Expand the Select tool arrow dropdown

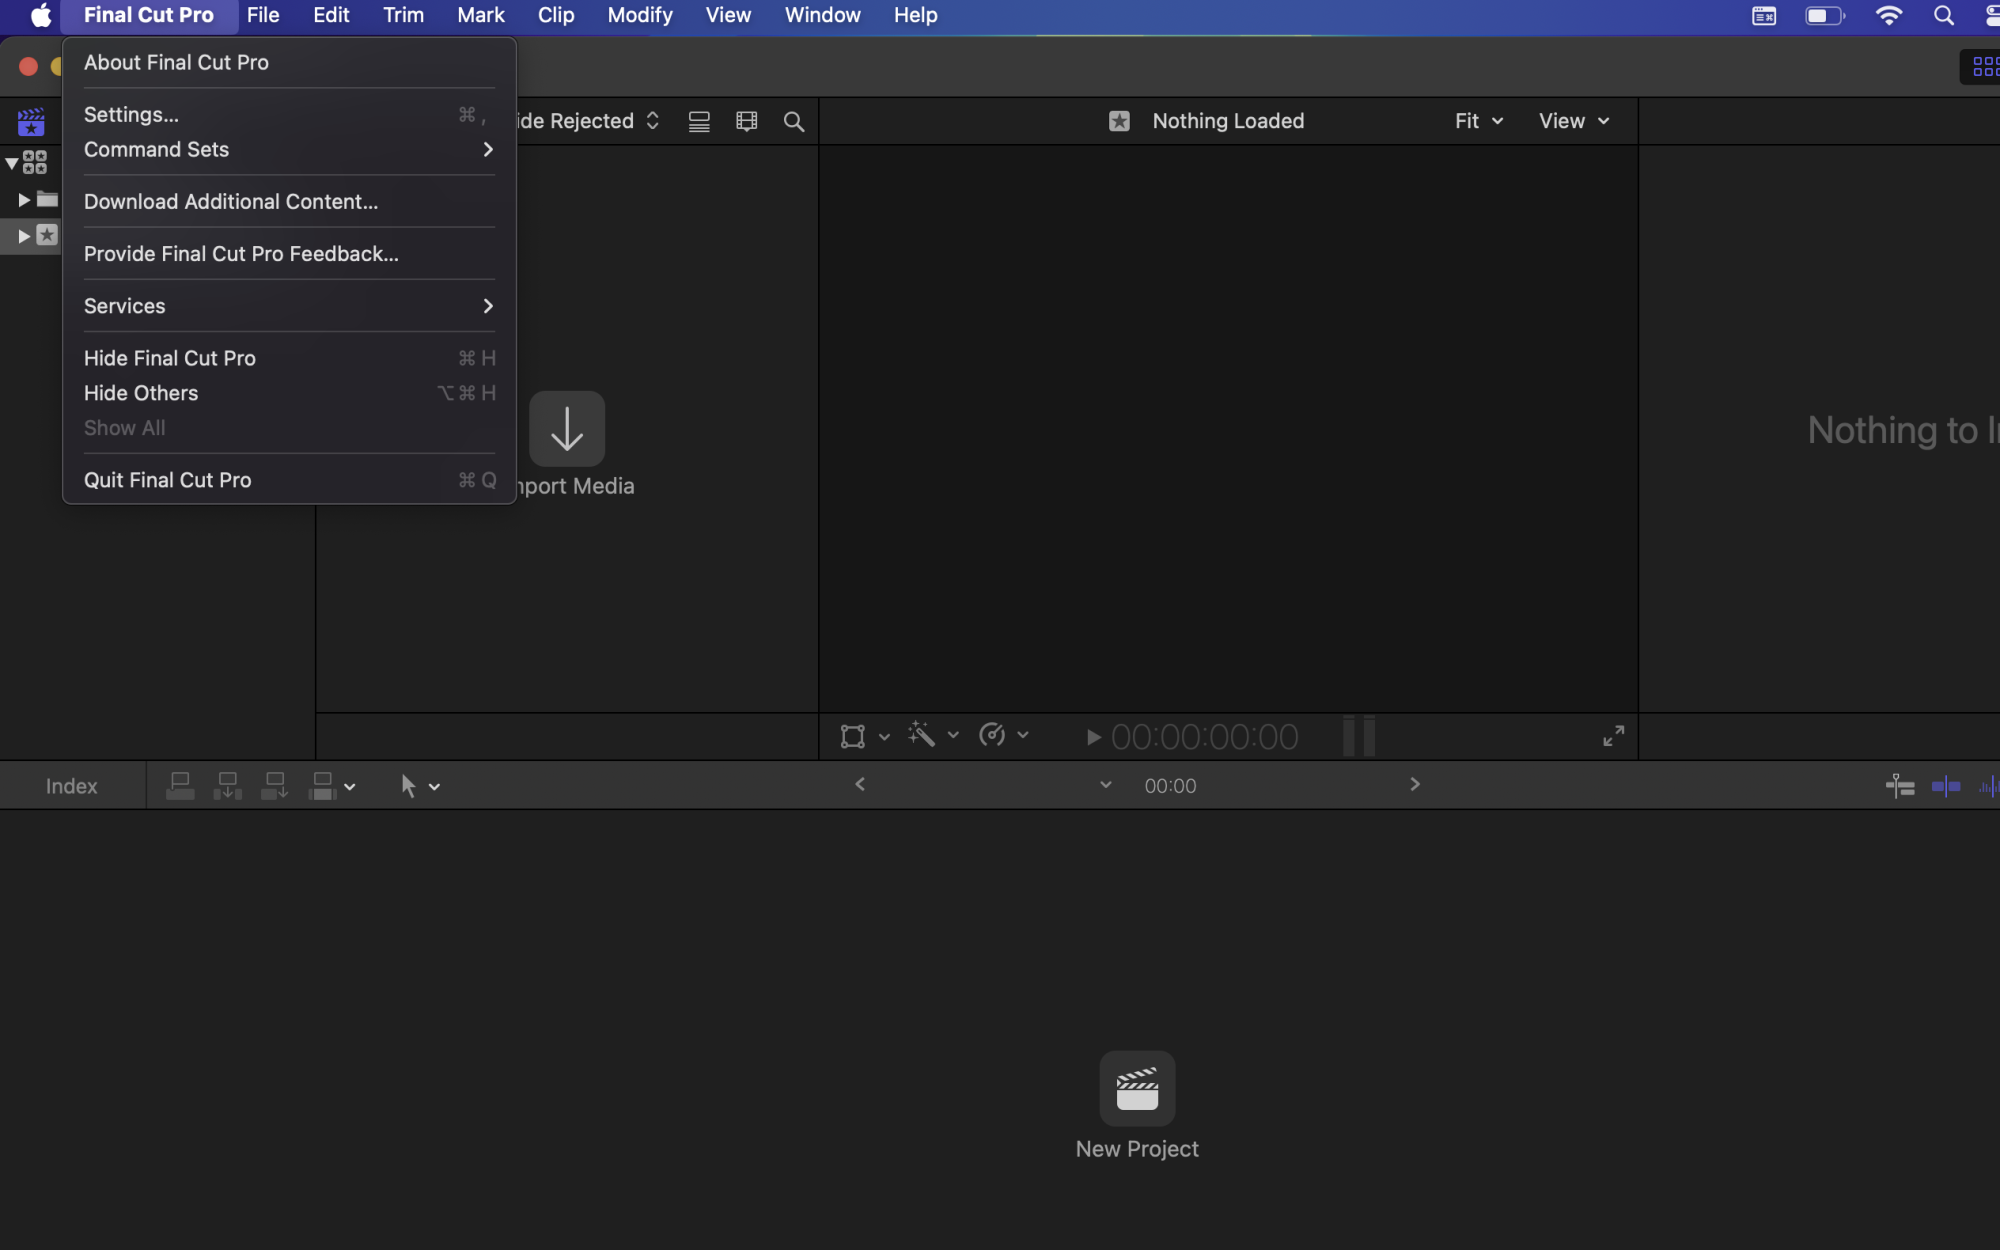433,787
